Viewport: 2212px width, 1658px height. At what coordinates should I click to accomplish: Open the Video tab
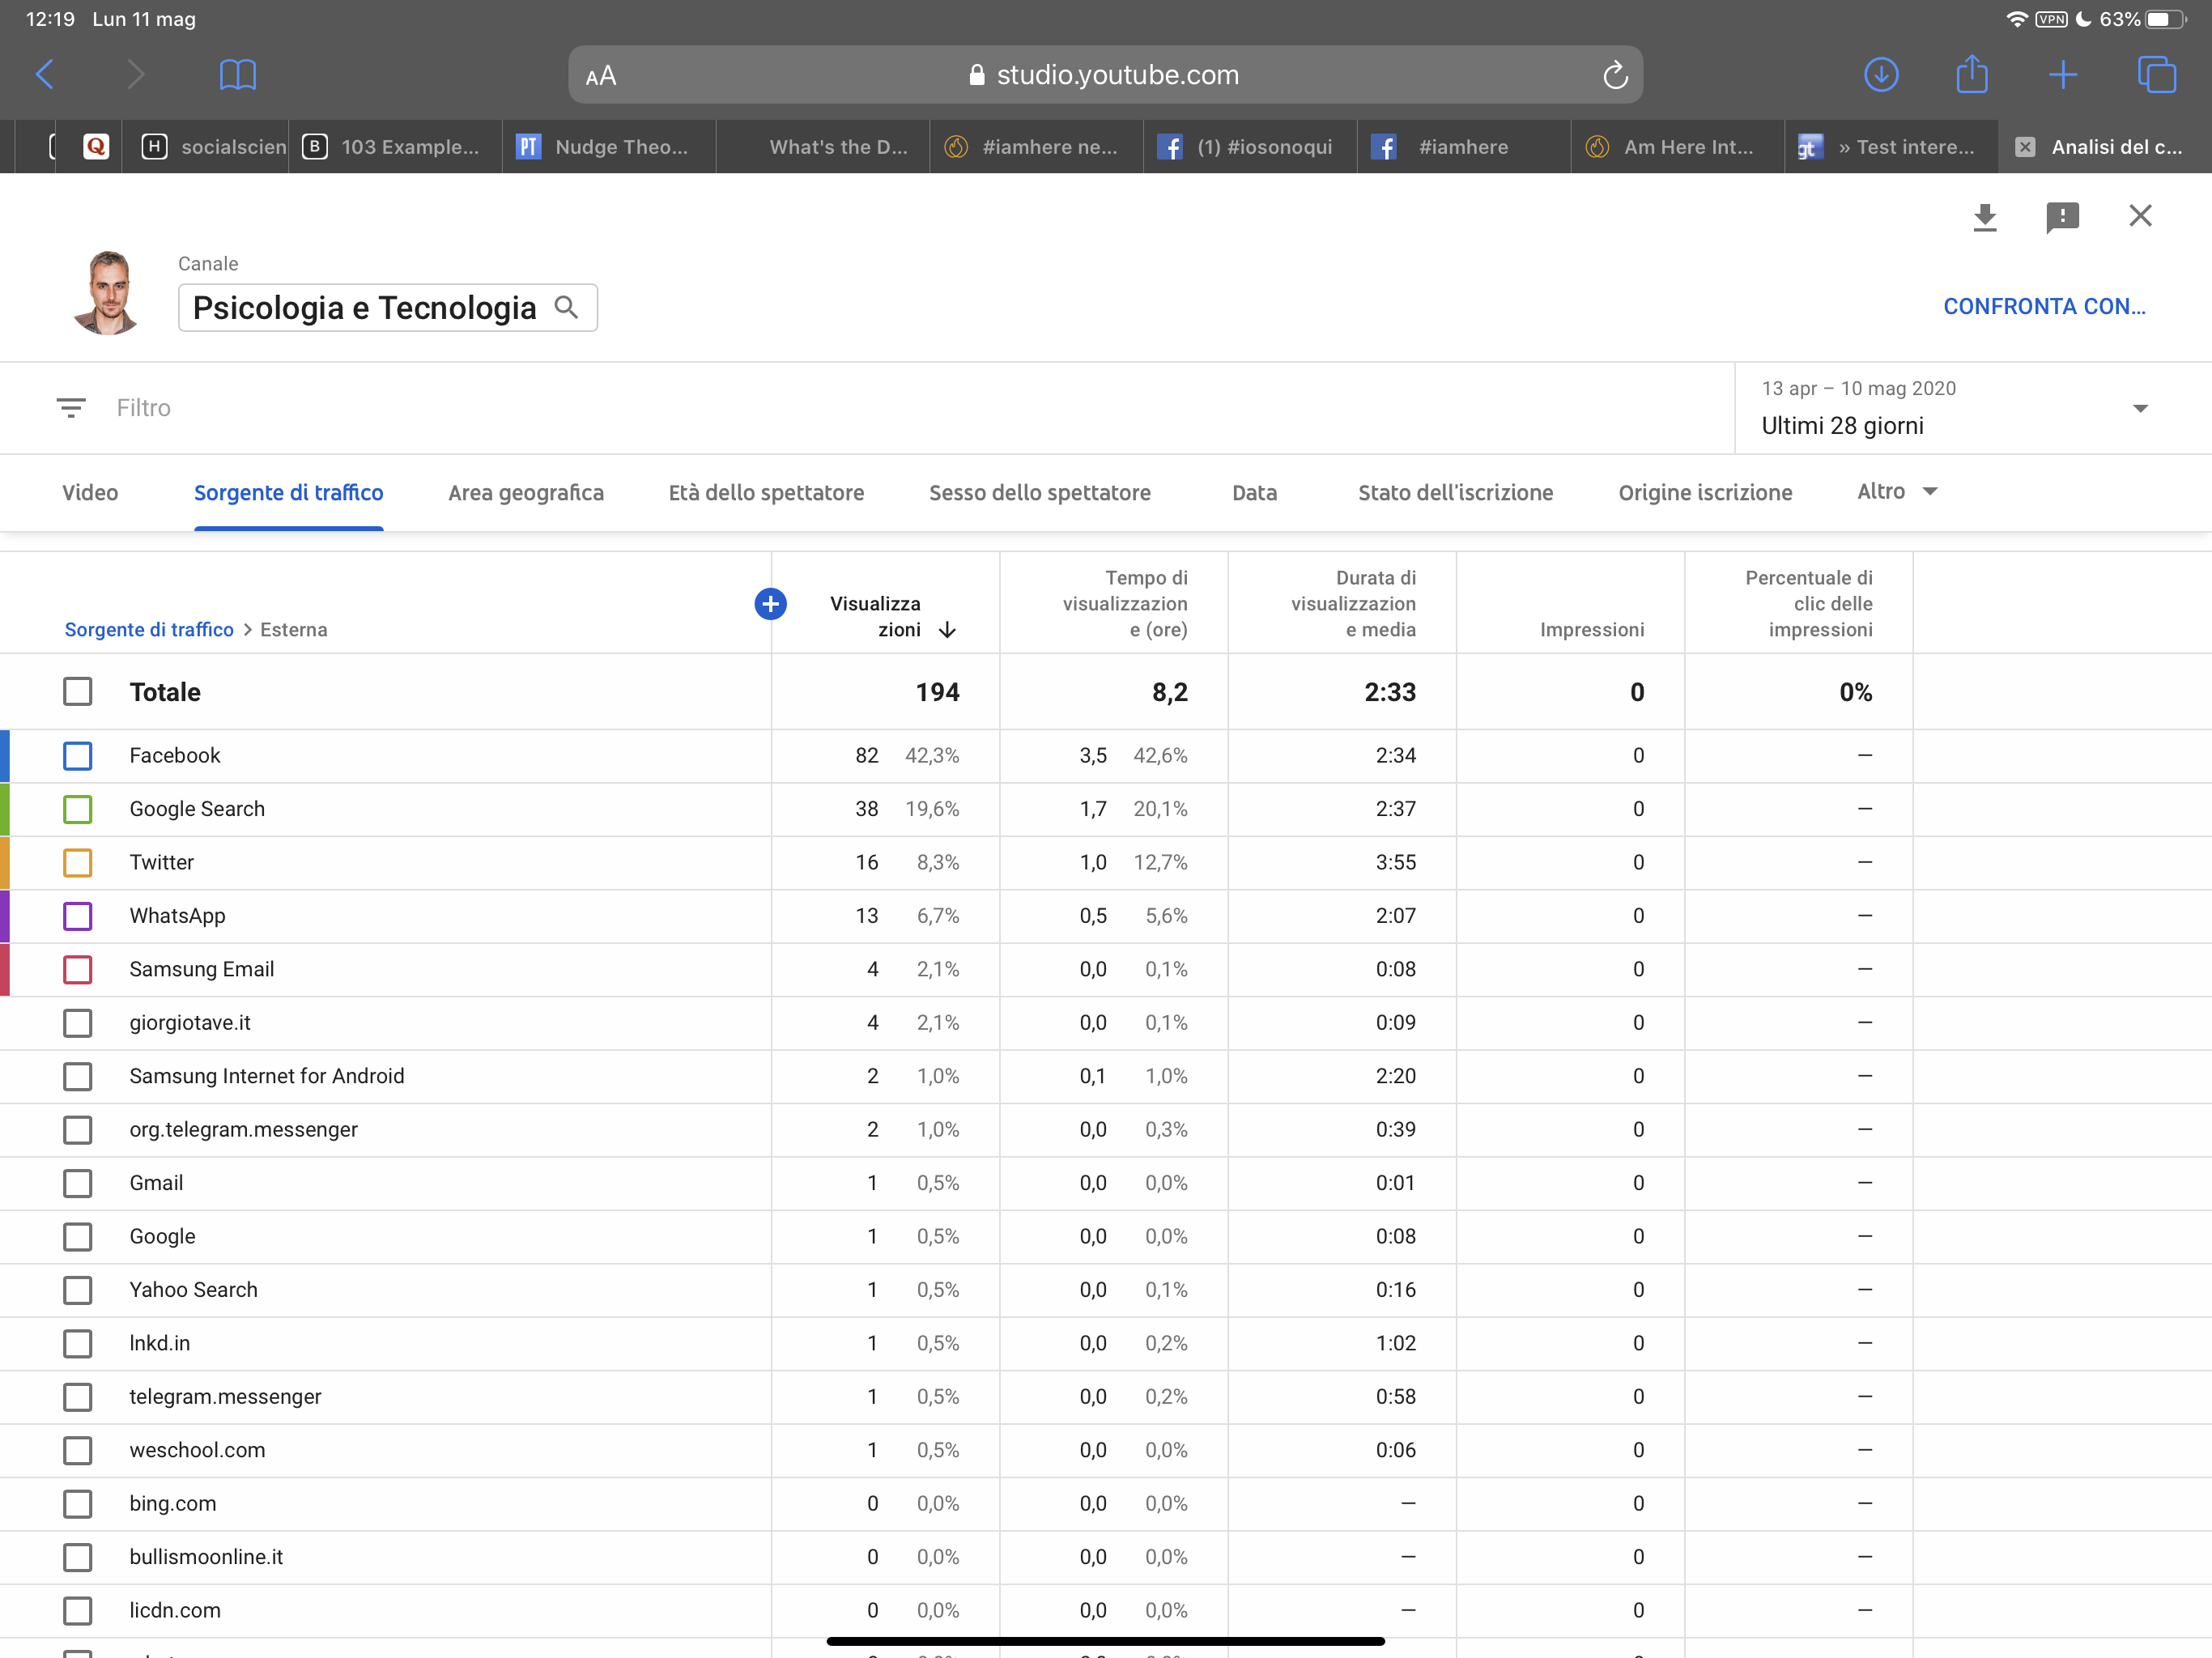coord(90,492)
